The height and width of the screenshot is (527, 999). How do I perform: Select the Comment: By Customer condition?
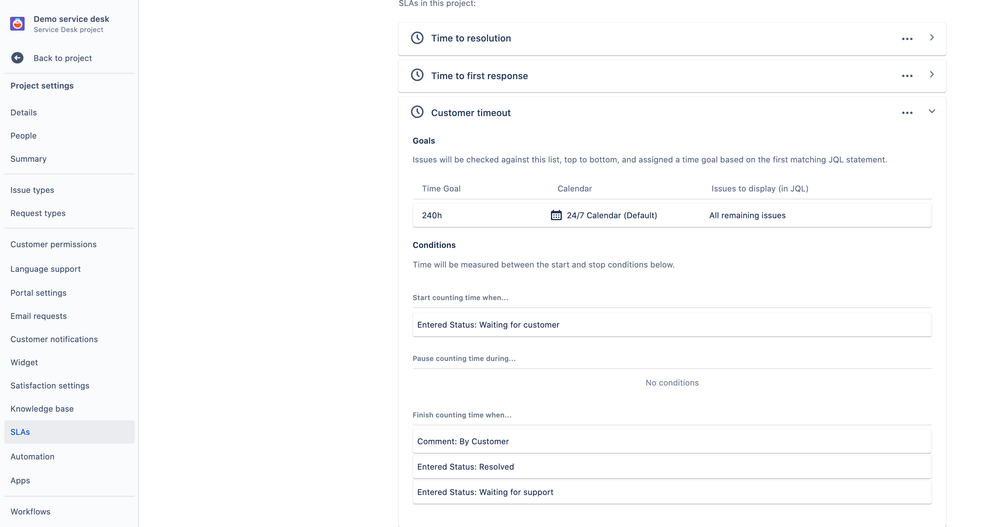(670, 441)
